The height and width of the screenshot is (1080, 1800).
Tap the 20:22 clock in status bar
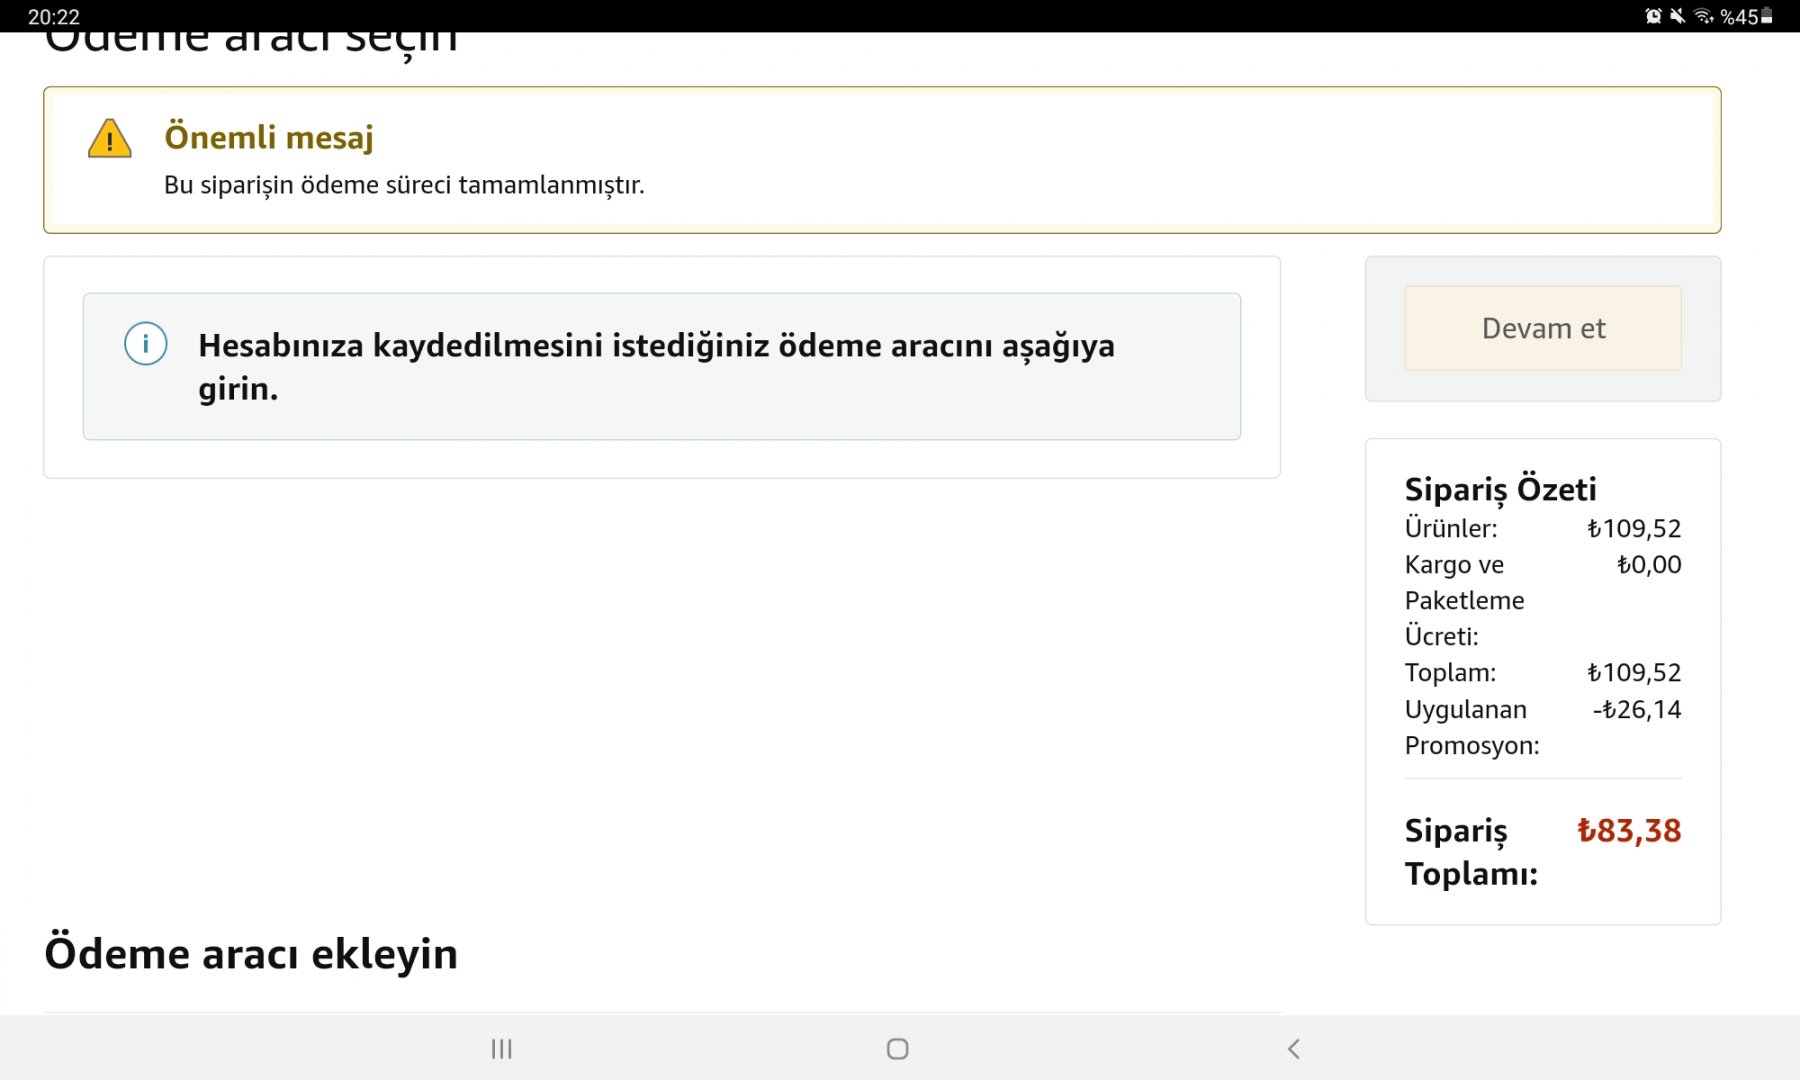pyautogui.click(x=54, y=17)
